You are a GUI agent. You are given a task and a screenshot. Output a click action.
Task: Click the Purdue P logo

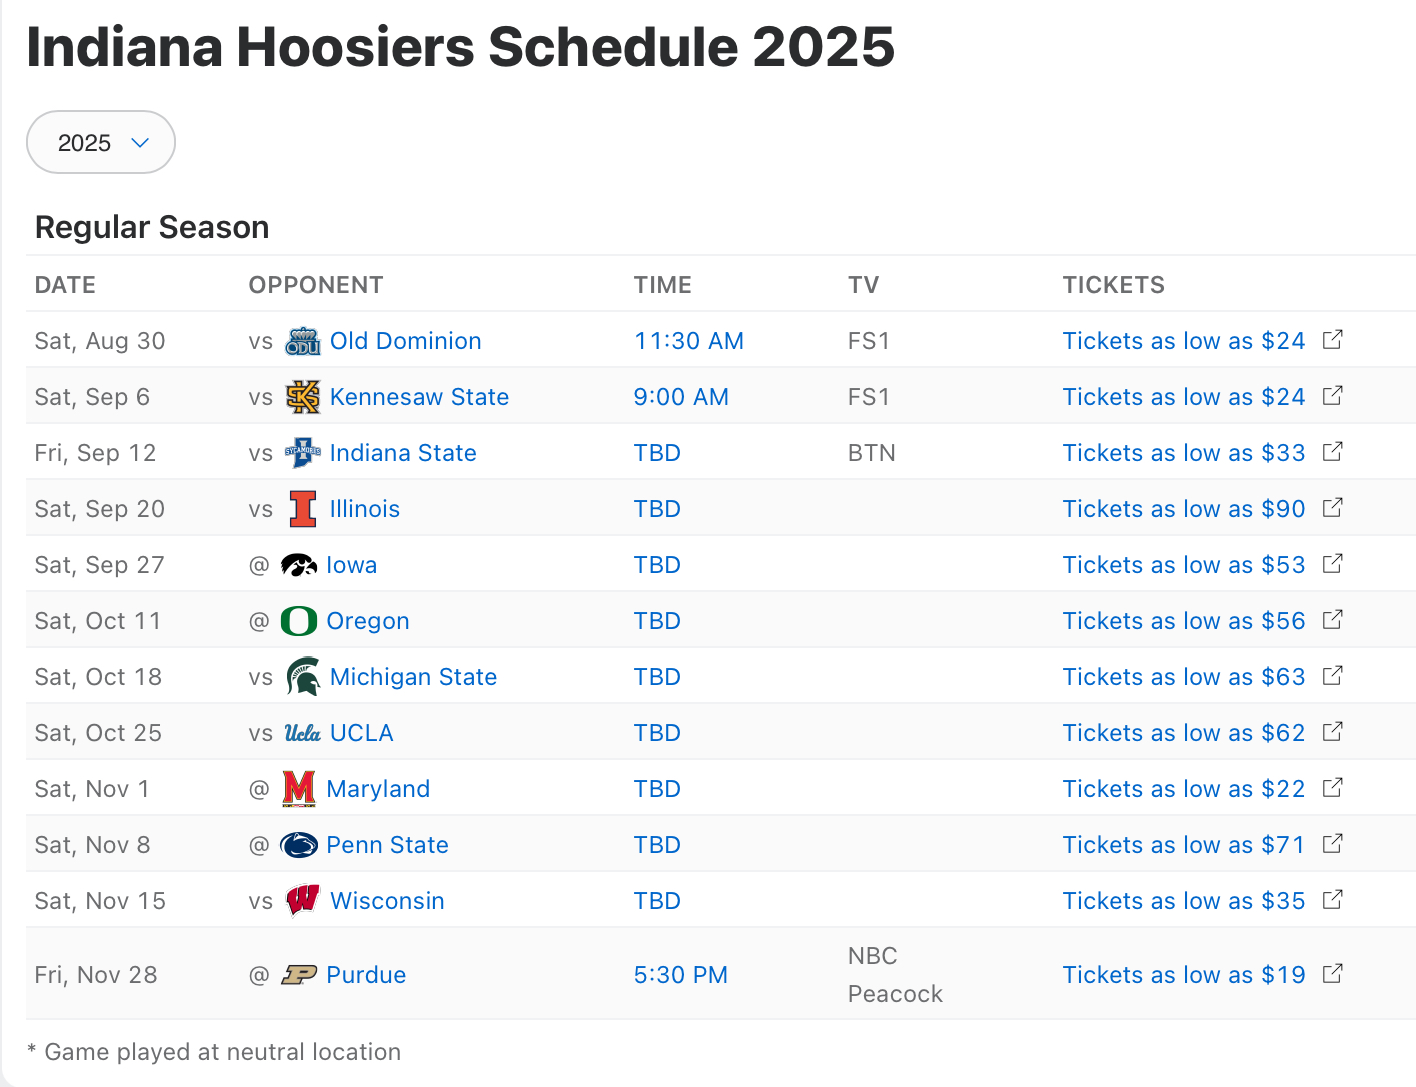click(x=299, y=975)
